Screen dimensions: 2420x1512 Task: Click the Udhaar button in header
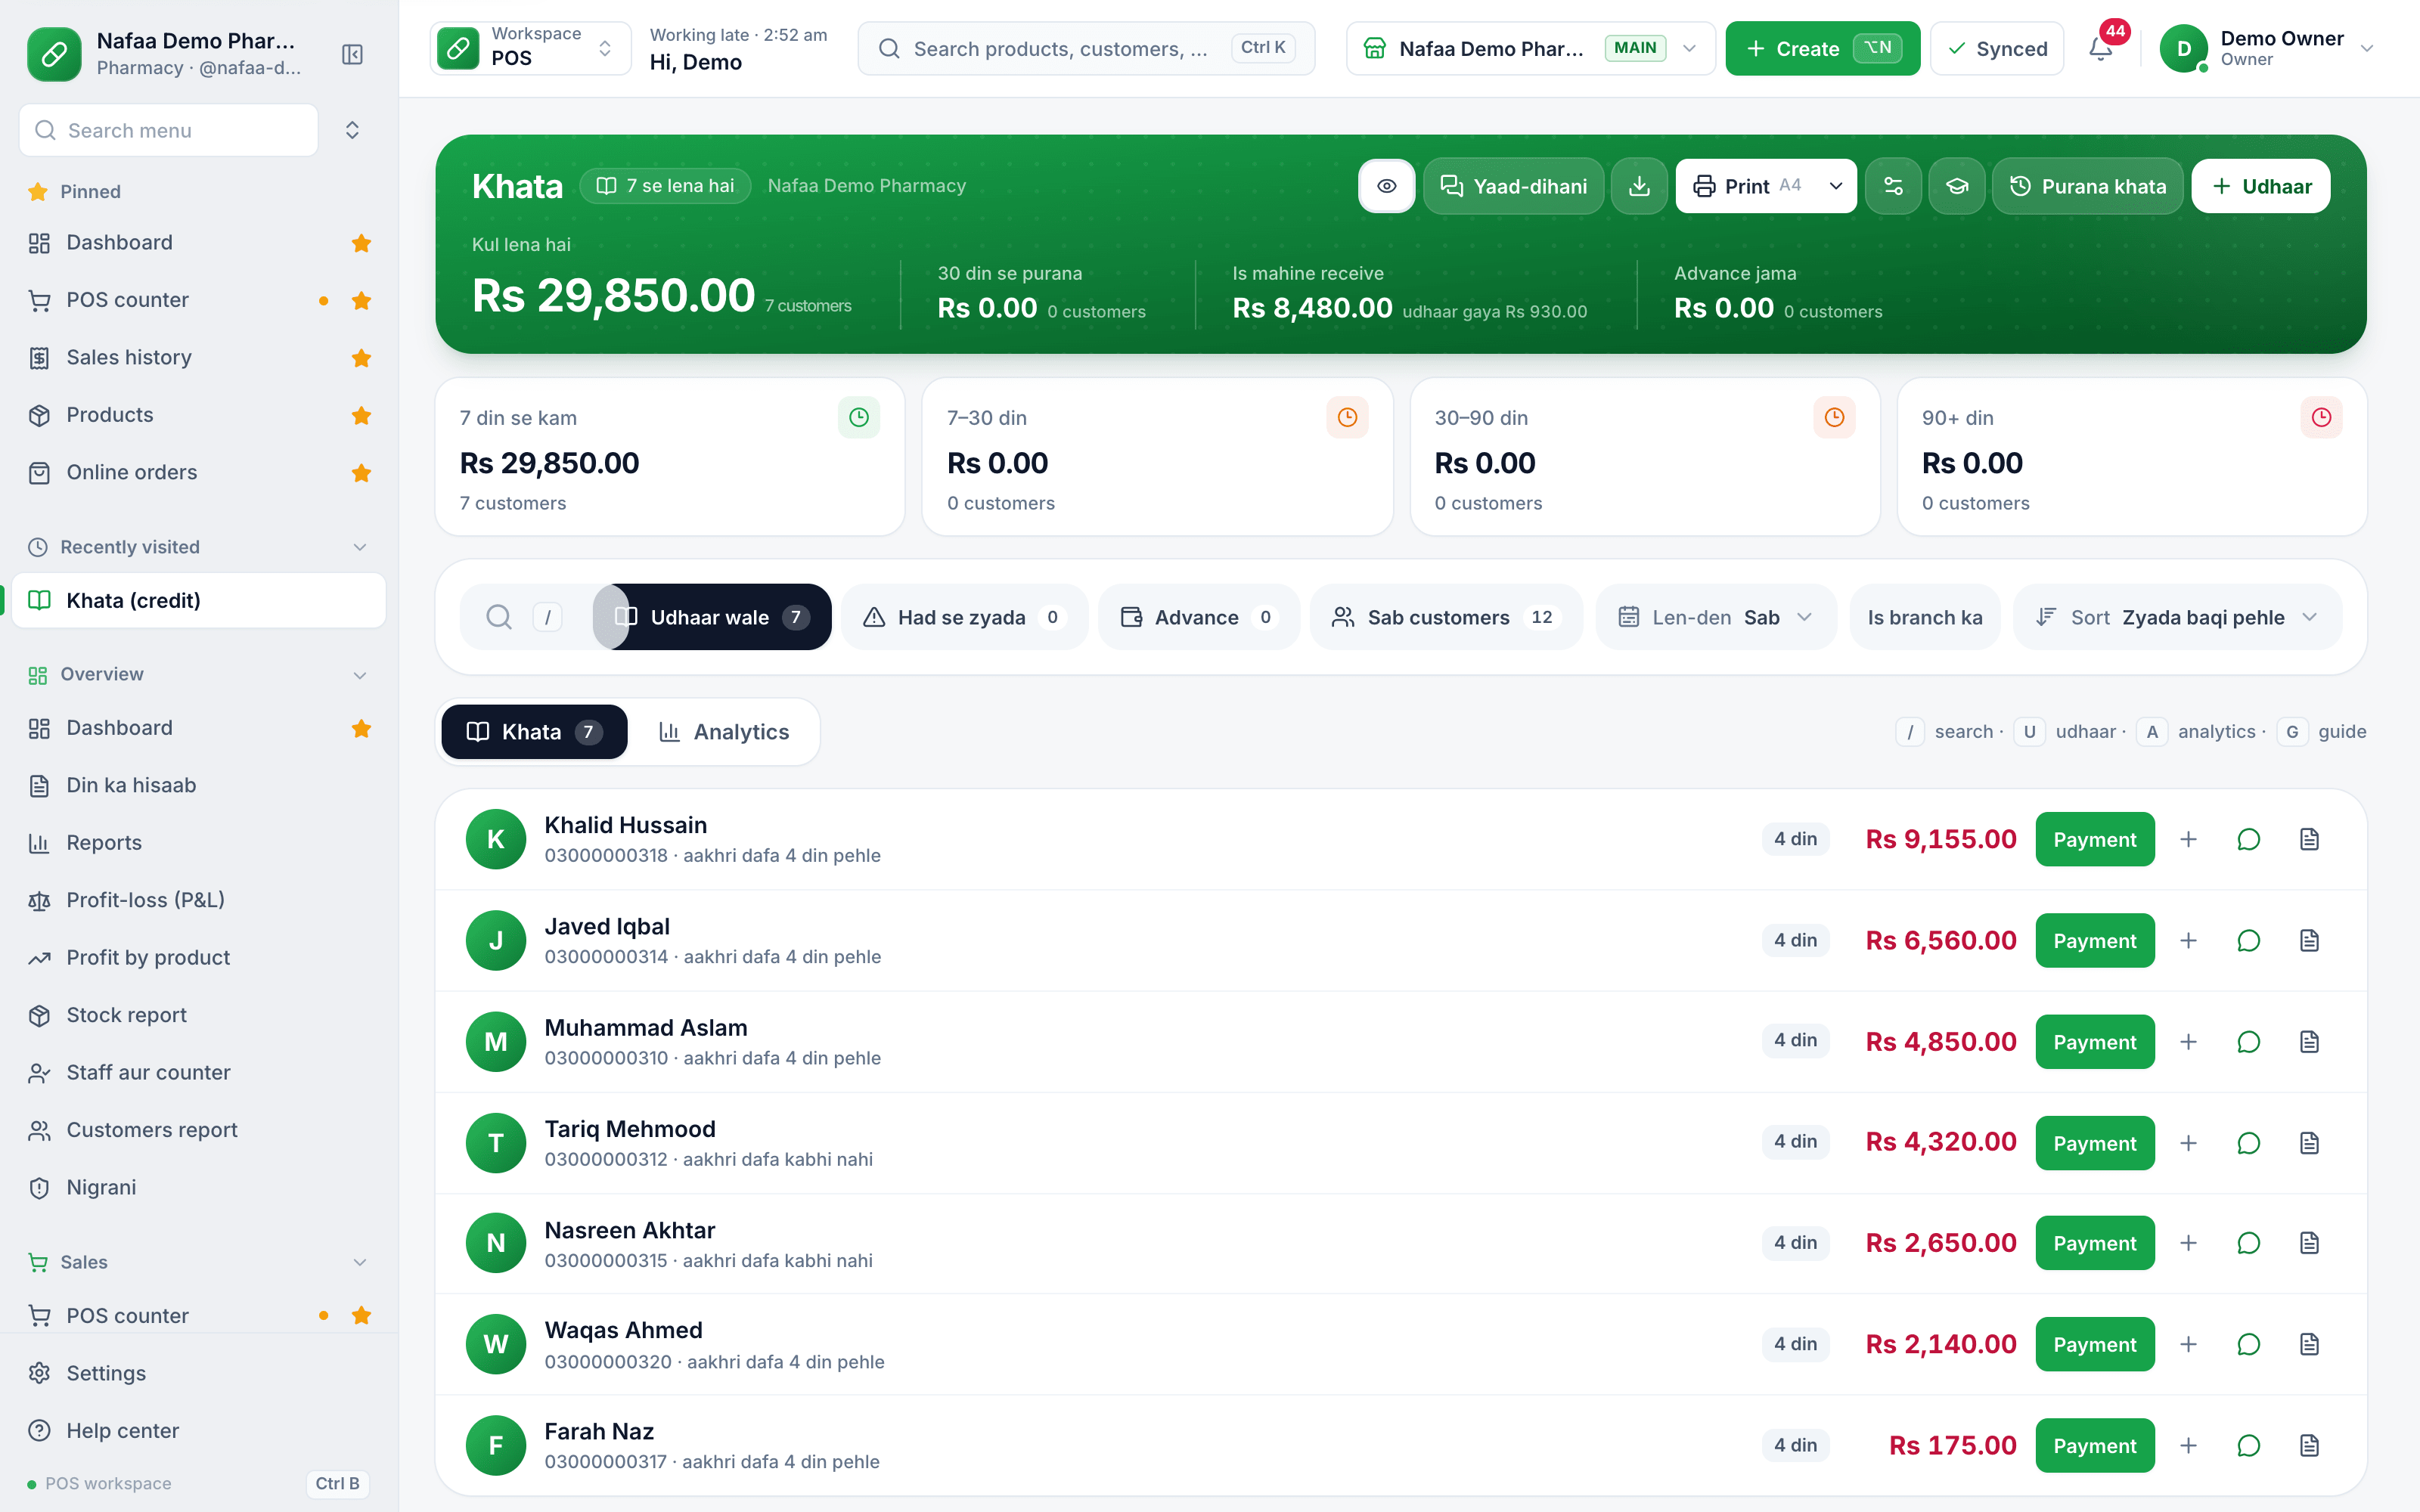pyautogui.click(x=2260, y=186)
